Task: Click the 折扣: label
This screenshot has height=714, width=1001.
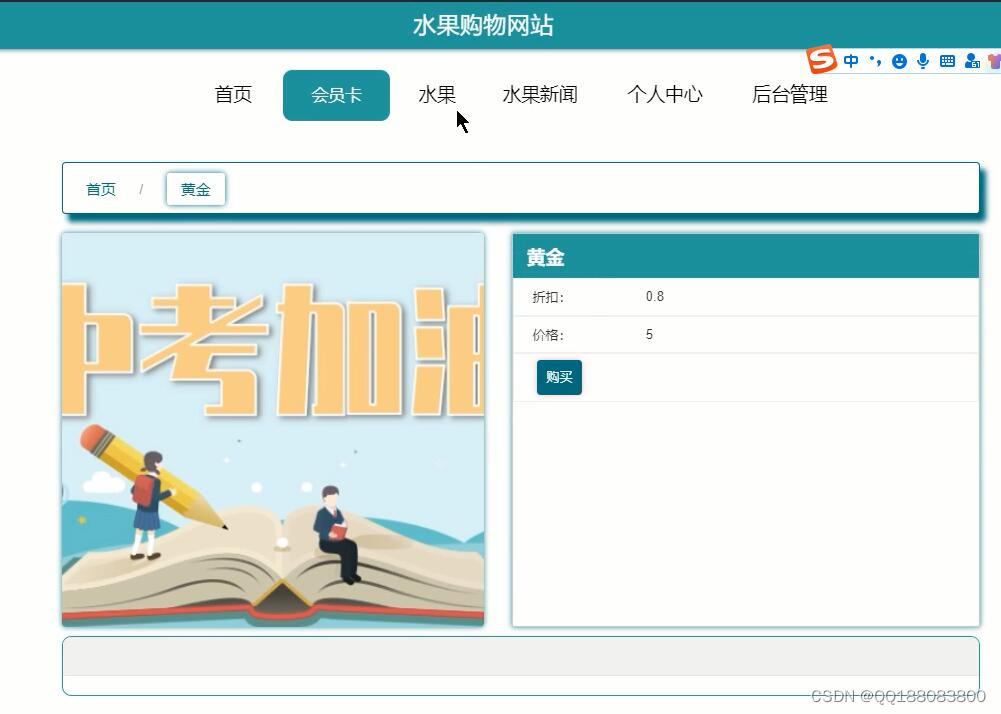Action: [548, 297]
